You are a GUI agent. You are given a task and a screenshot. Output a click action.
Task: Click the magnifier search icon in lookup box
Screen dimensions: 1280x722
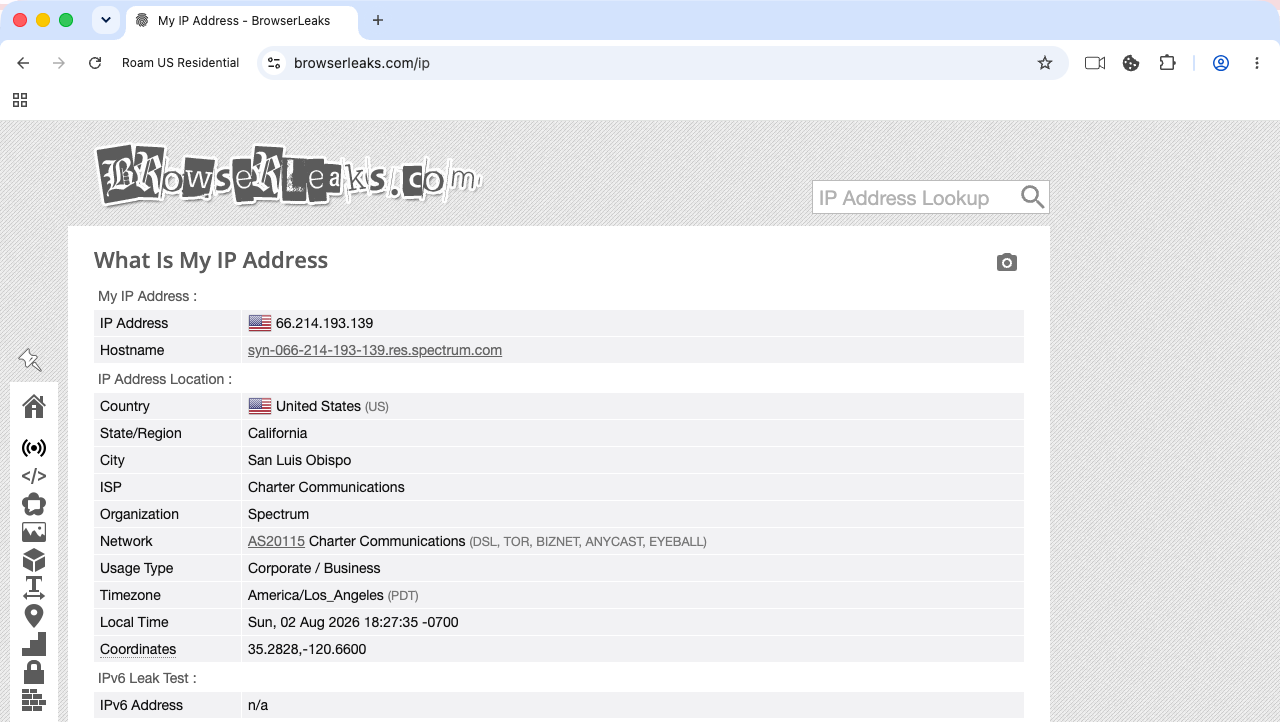pyautogui.click(x=1033, y=197)
